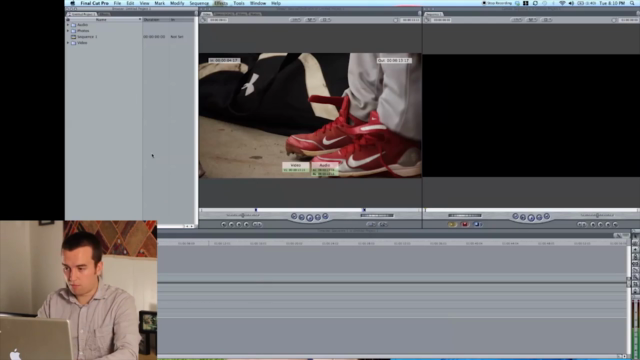Click the Viewer Add Marker button
Image resolution: width=640 pixels, height=360 pixels.
(246, 224)
